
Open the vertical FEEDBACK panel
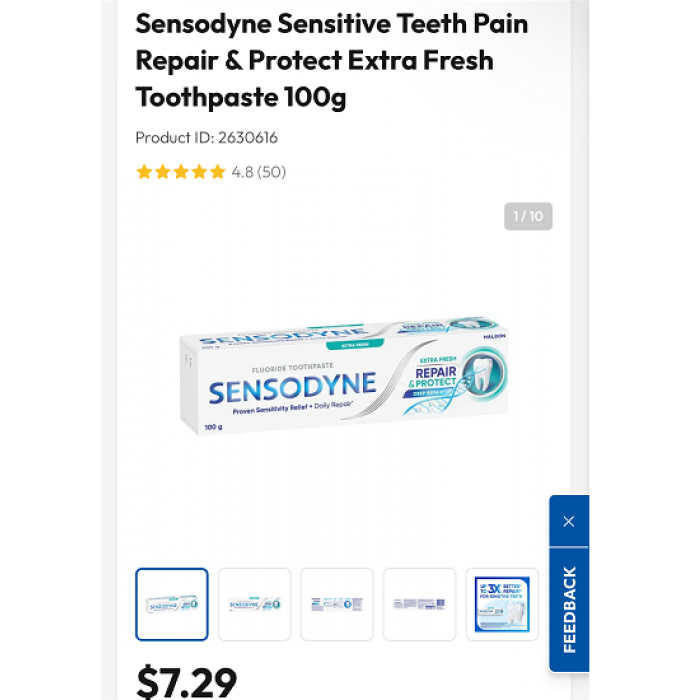[x=569, y=609]
